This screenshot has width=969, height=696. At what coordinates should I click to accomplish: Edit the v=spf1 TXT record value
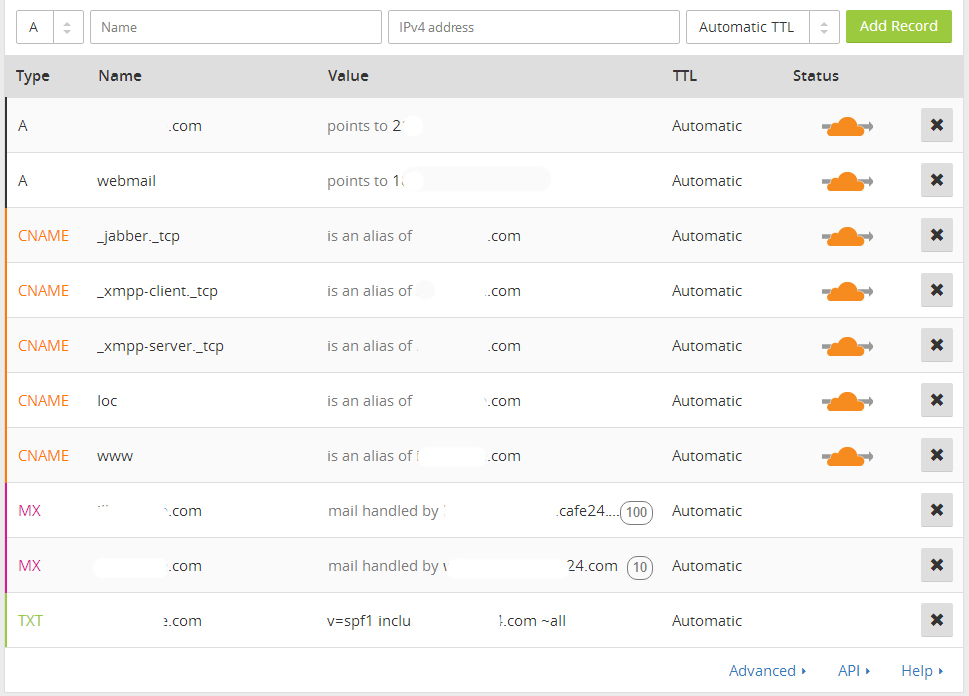pos(446,621)
